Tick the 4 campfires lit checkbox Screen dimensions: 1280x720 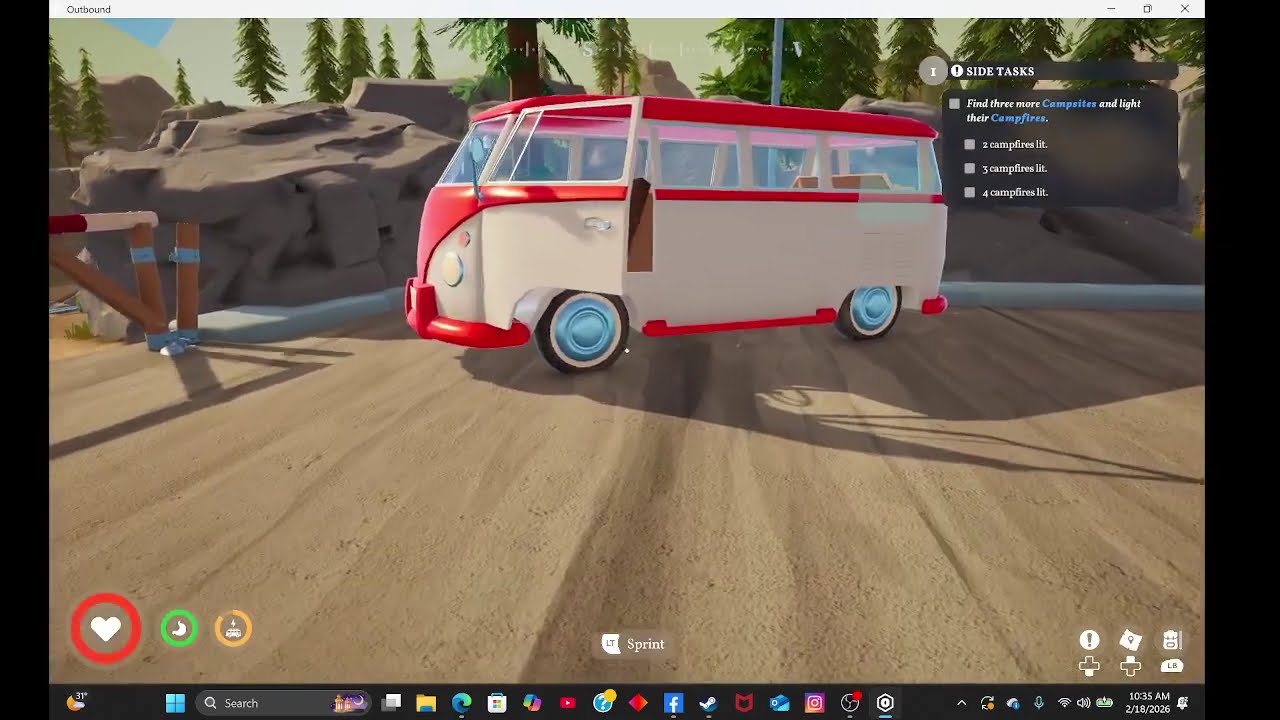(x=969, y=193)
